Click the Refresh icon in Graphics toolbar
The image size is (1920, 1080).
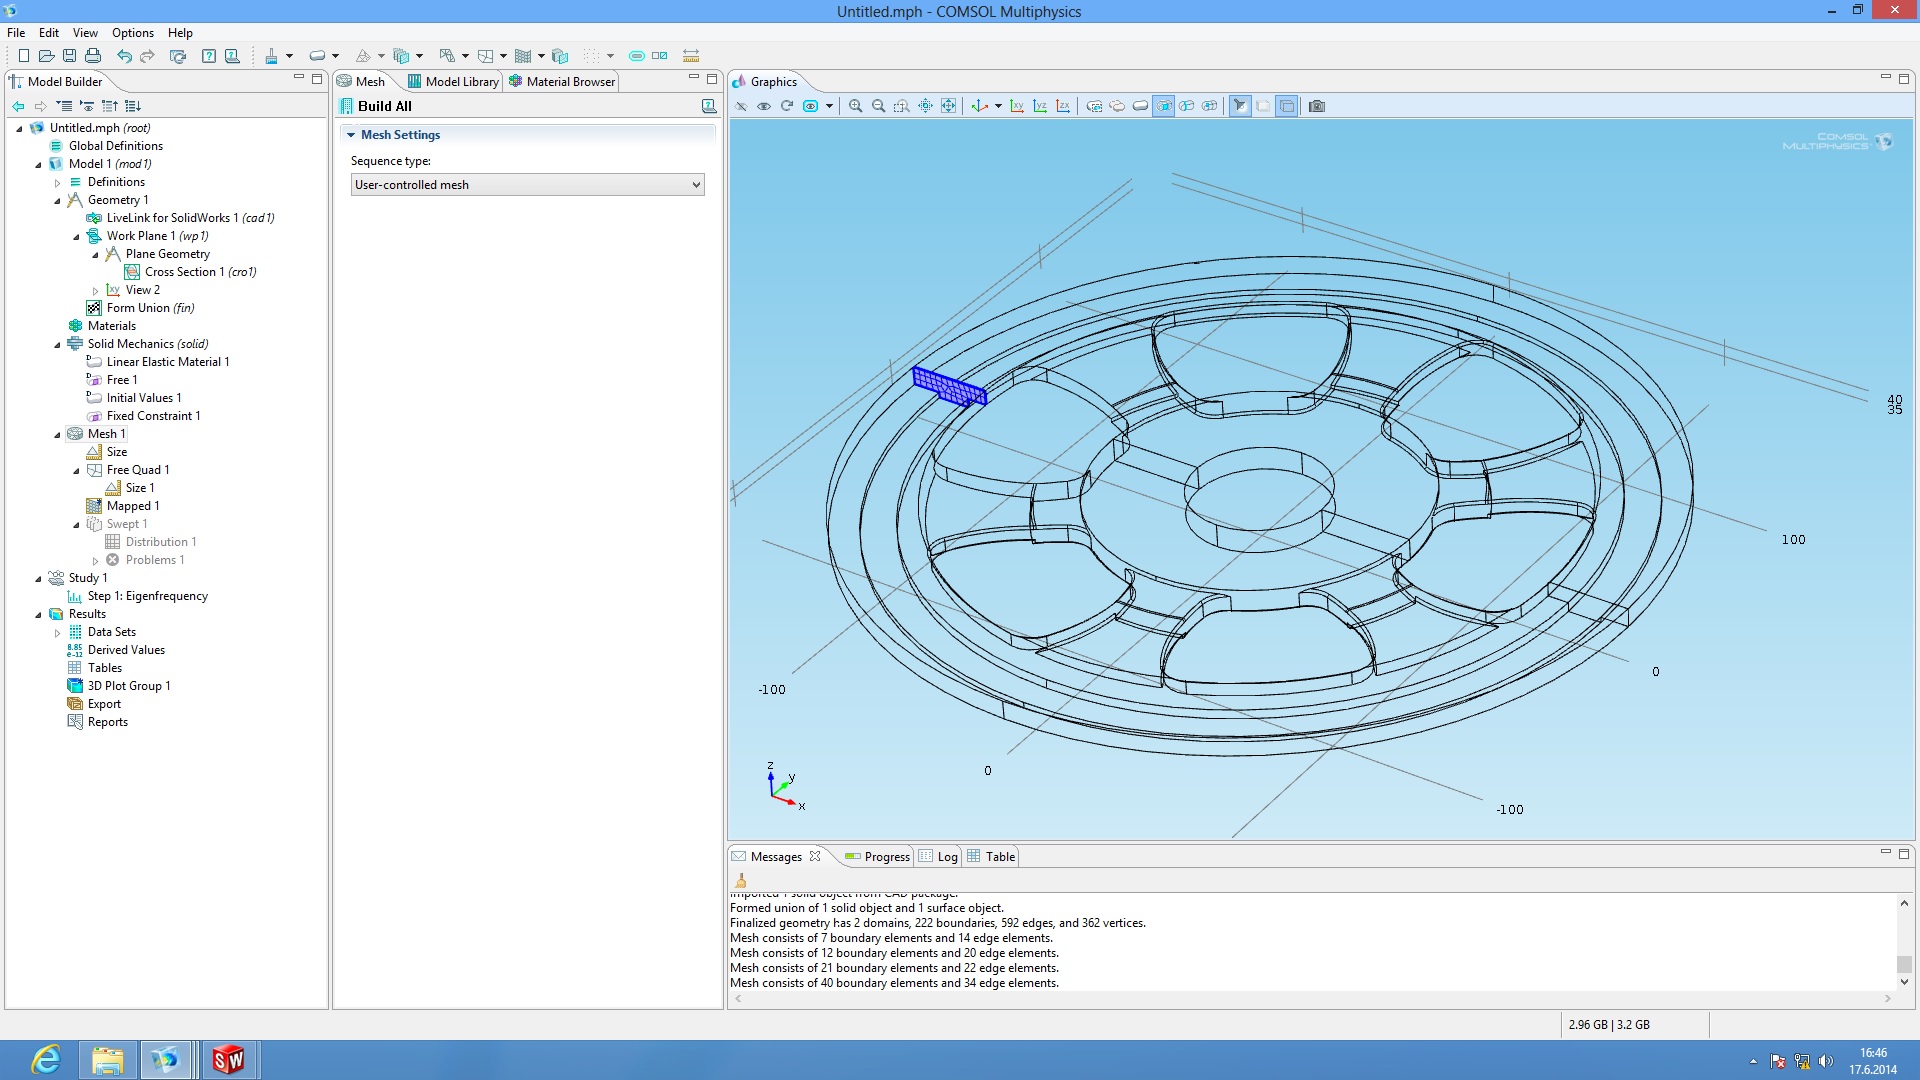(x=787, y=106)
